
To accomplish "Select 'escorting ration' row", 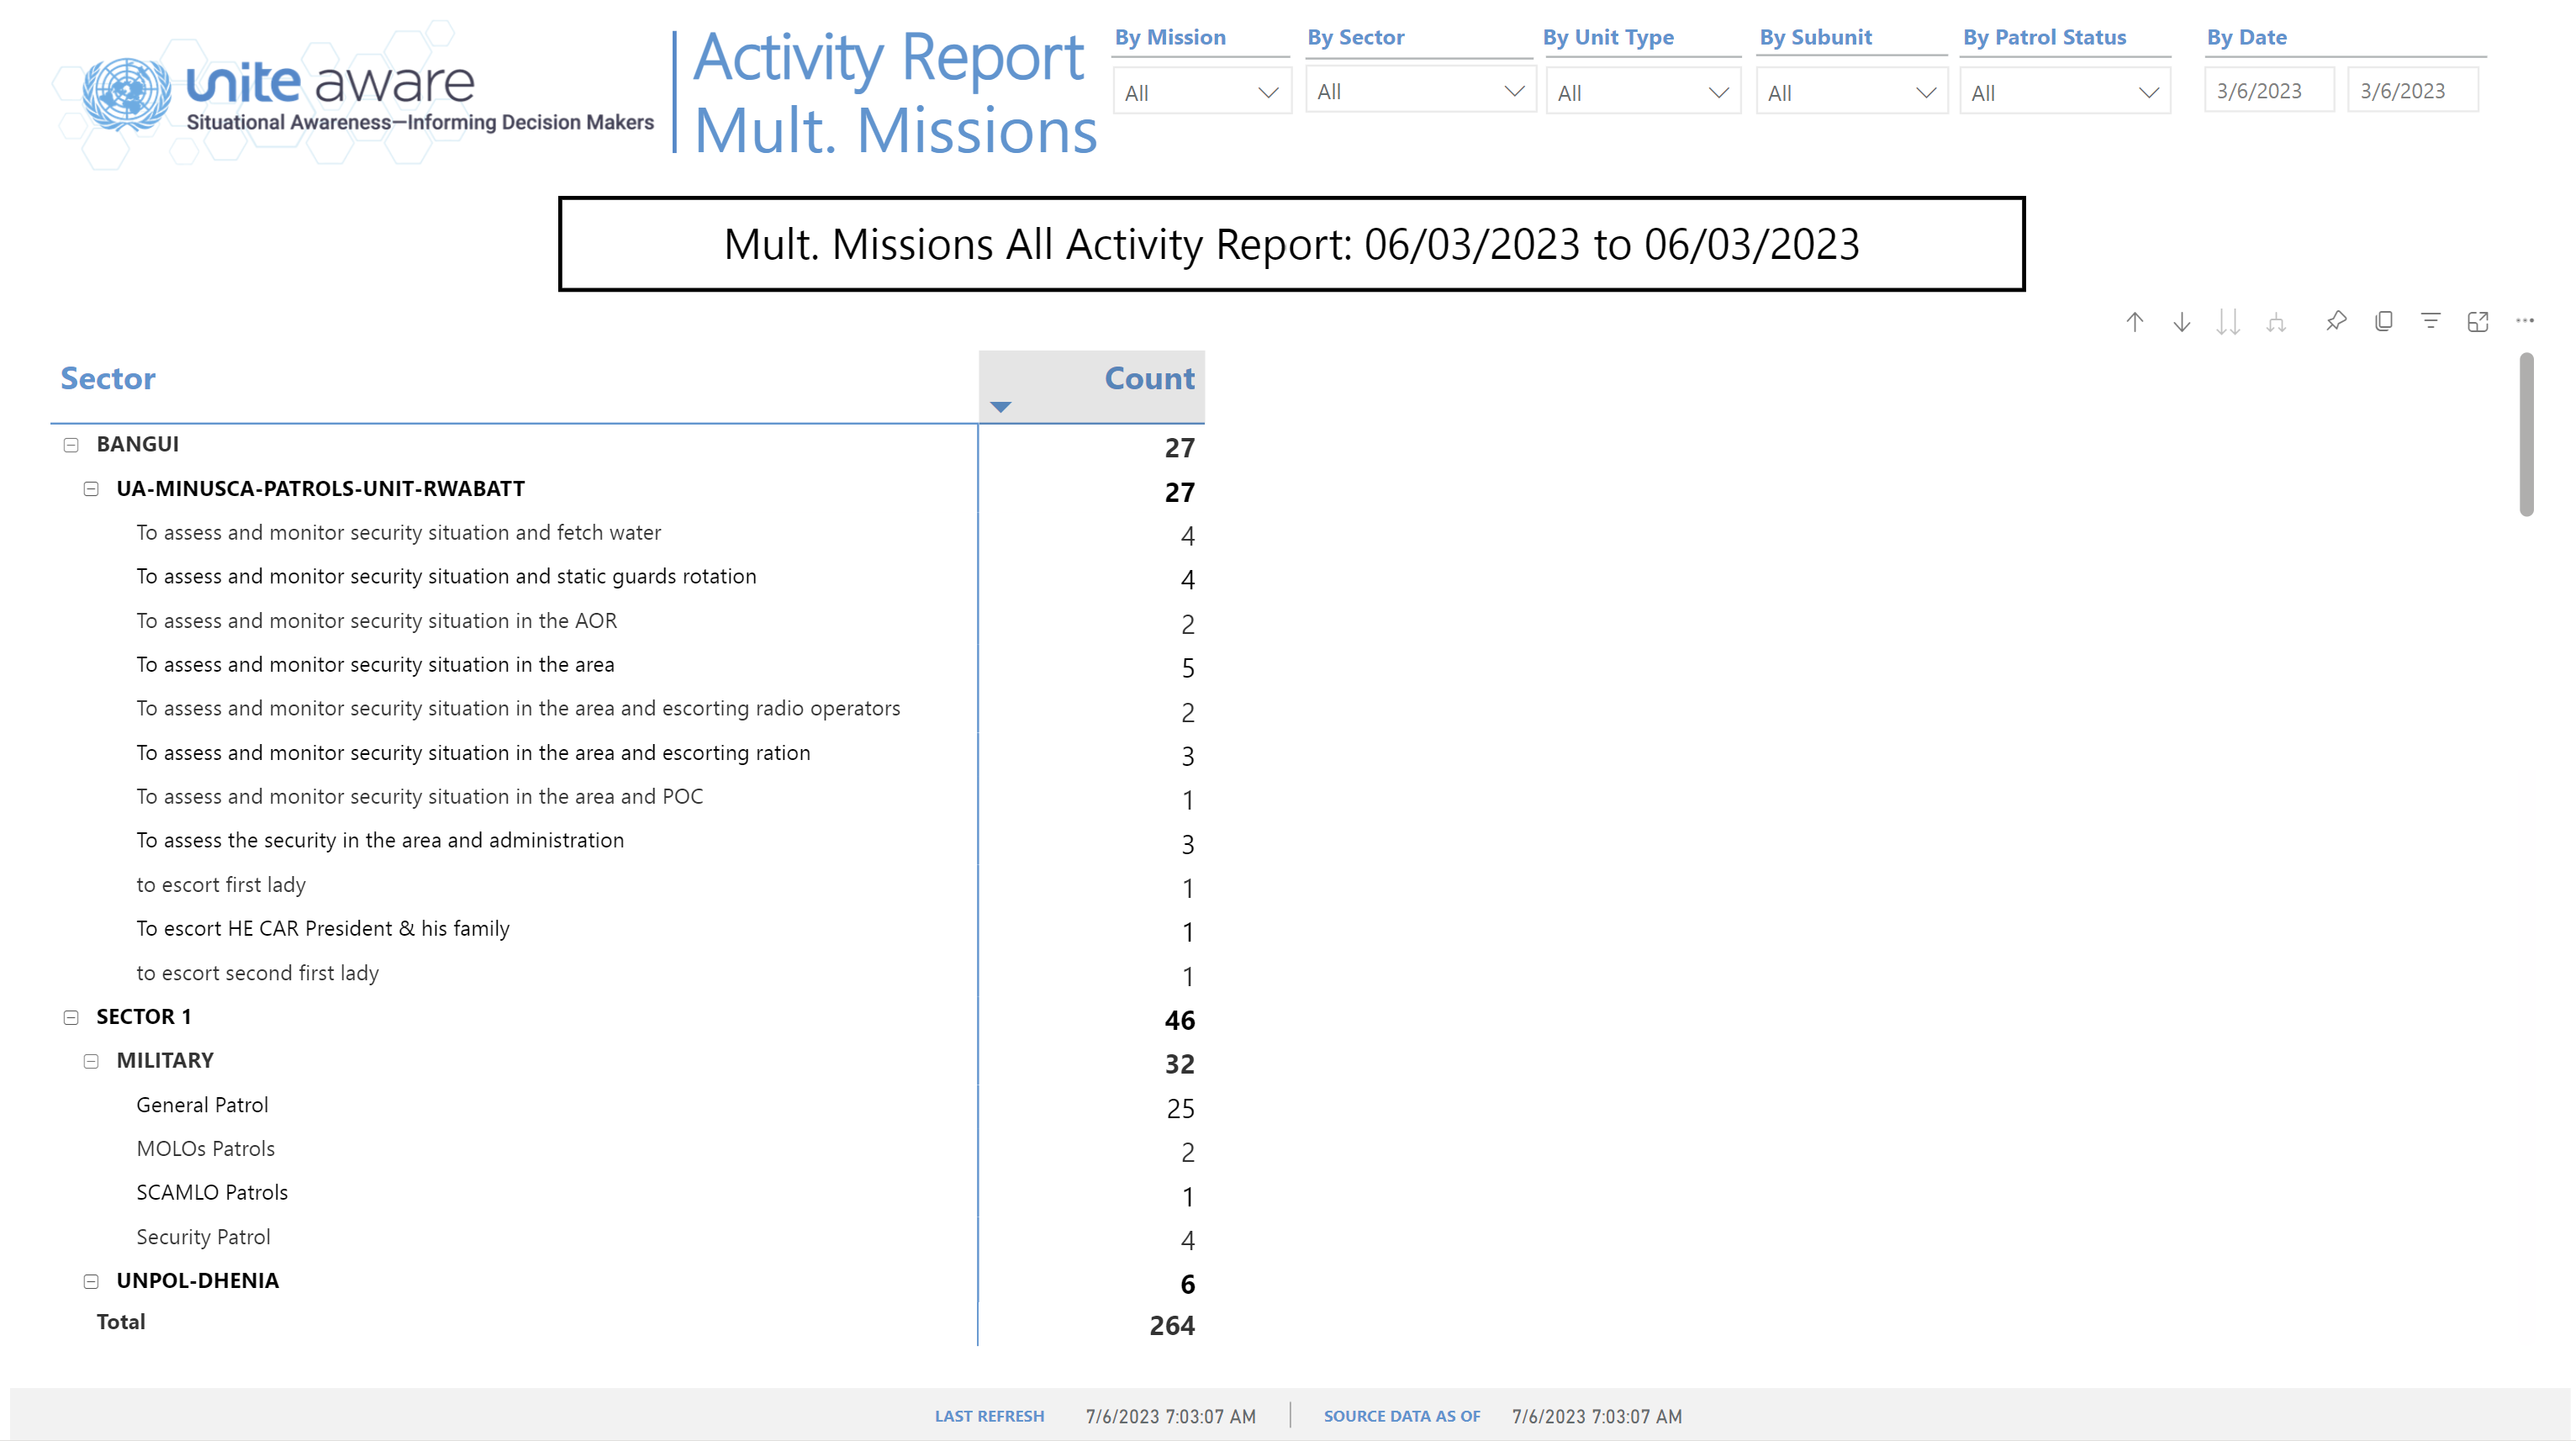I will tap(627, 753).
